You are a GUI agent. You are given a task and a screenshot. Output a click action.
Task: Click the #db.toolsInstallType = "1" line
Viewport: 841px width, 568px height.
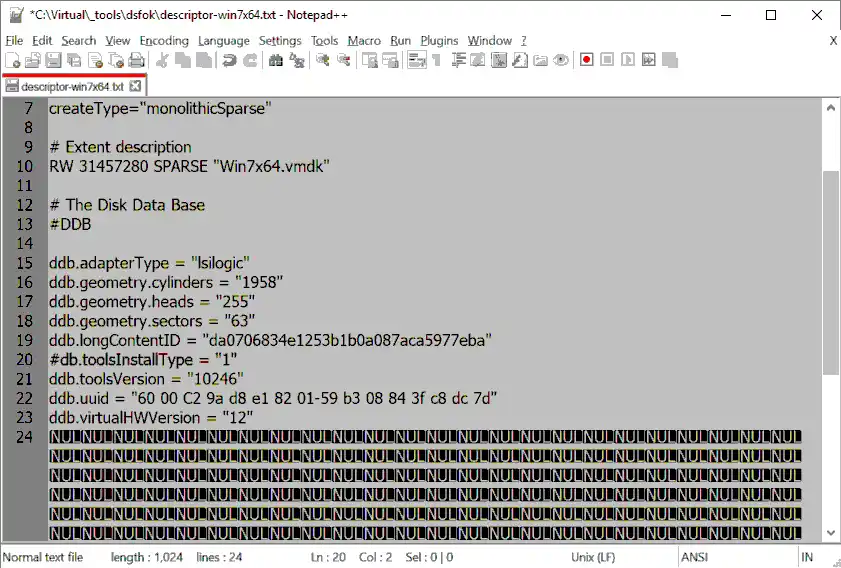click(143, 359)
